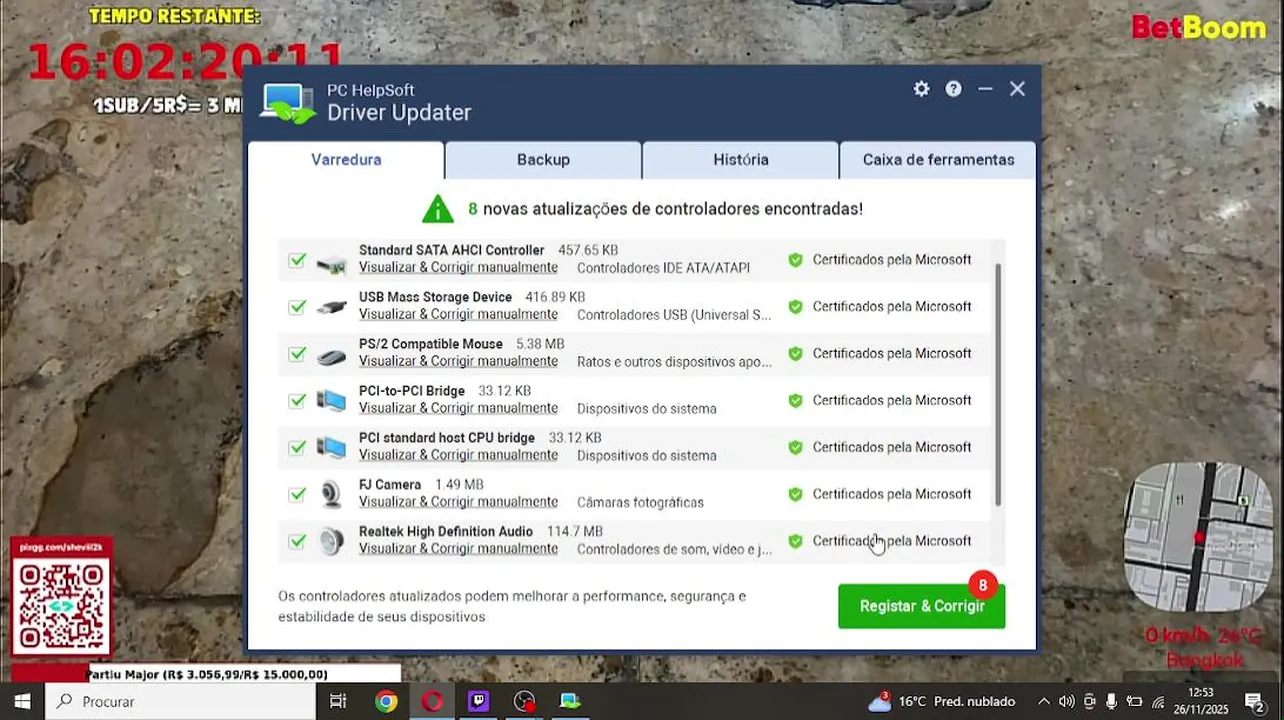This screenshot has height=720, width=1284.
Task: Uncheck USB Mass Storage Device checkbox
Action: tap(297, 307)
